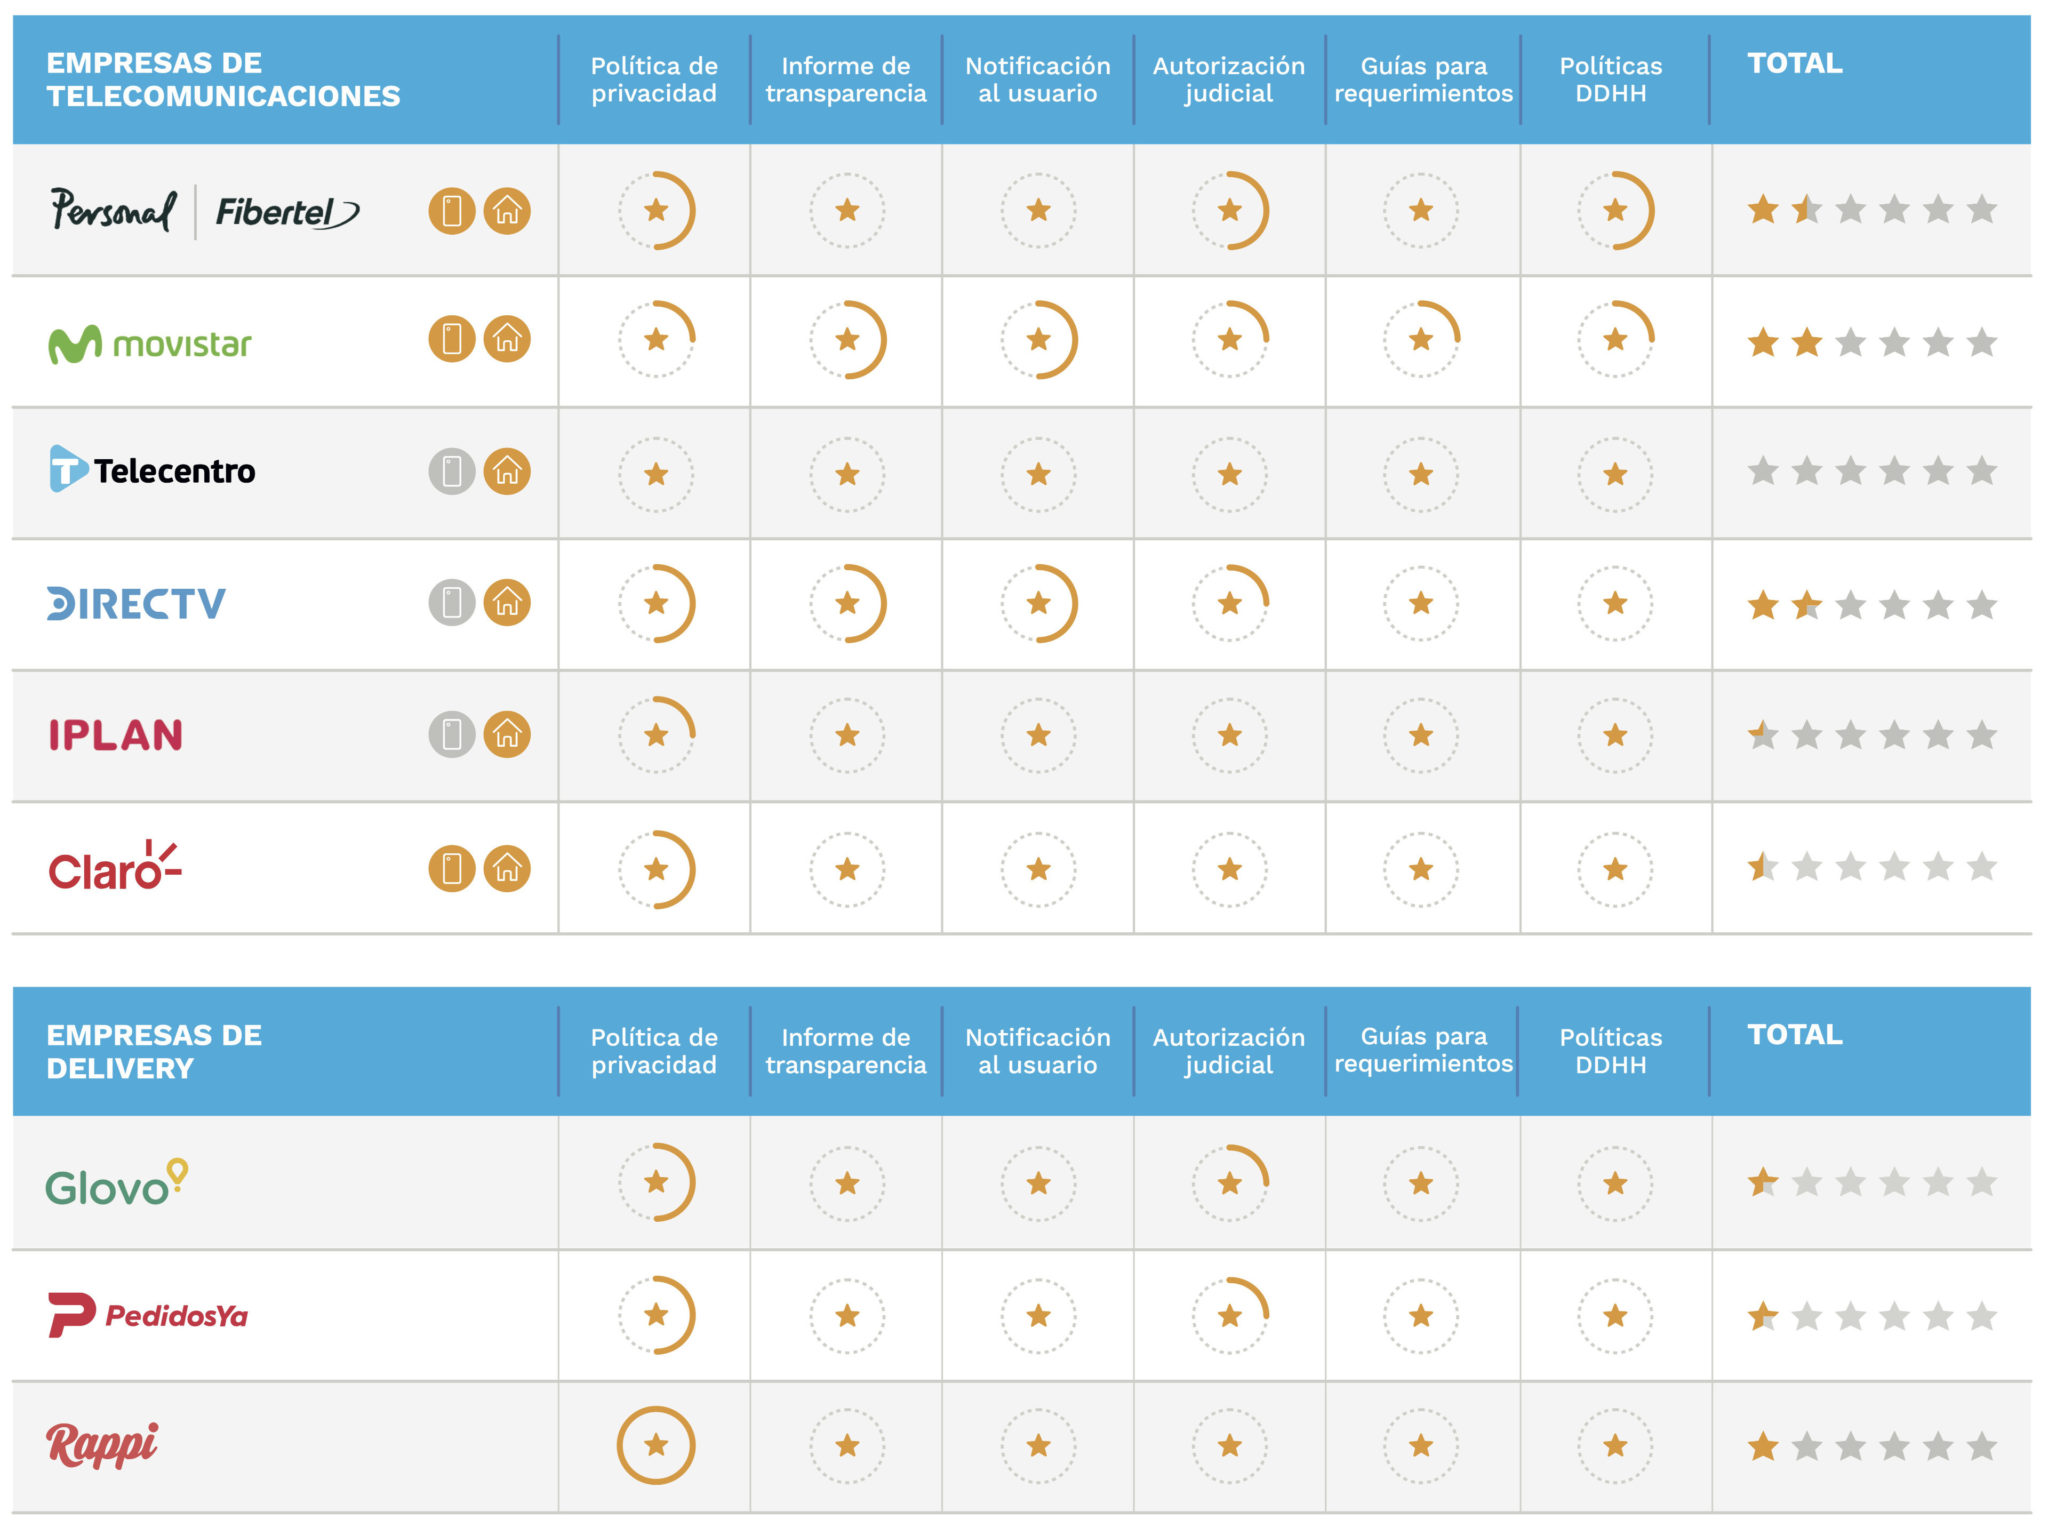The image size is (2048, 1528).
Task: Click the Personal Fibertel home icon
Action: point(507,211)
